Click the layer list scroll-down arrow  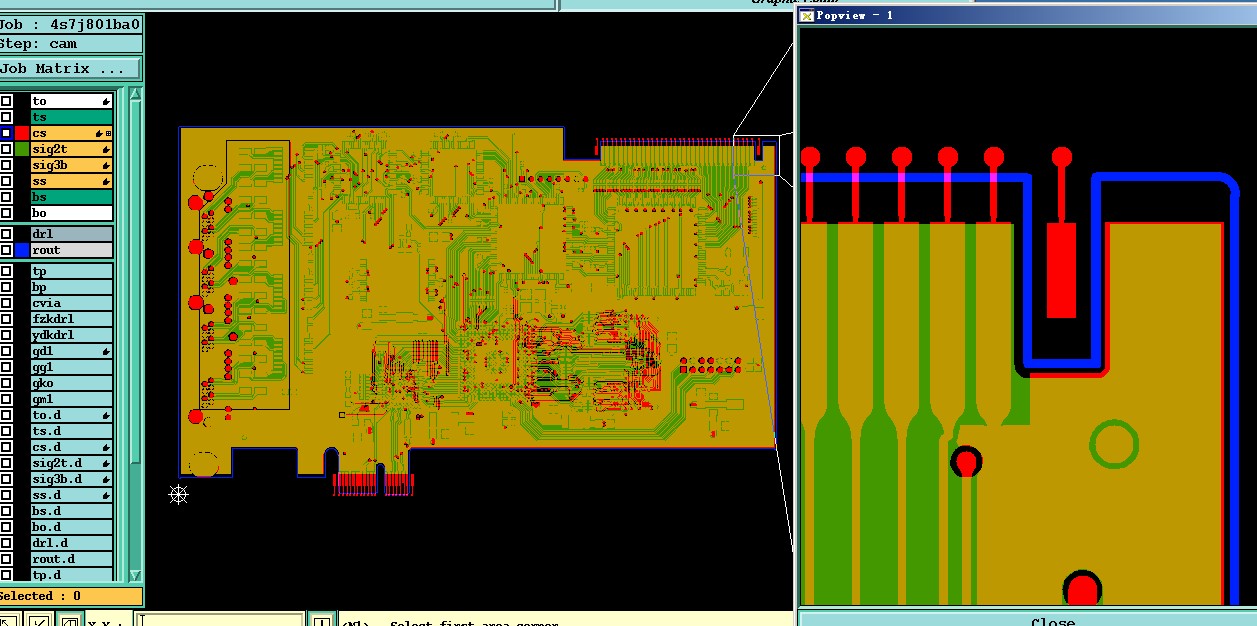[136, 575]
